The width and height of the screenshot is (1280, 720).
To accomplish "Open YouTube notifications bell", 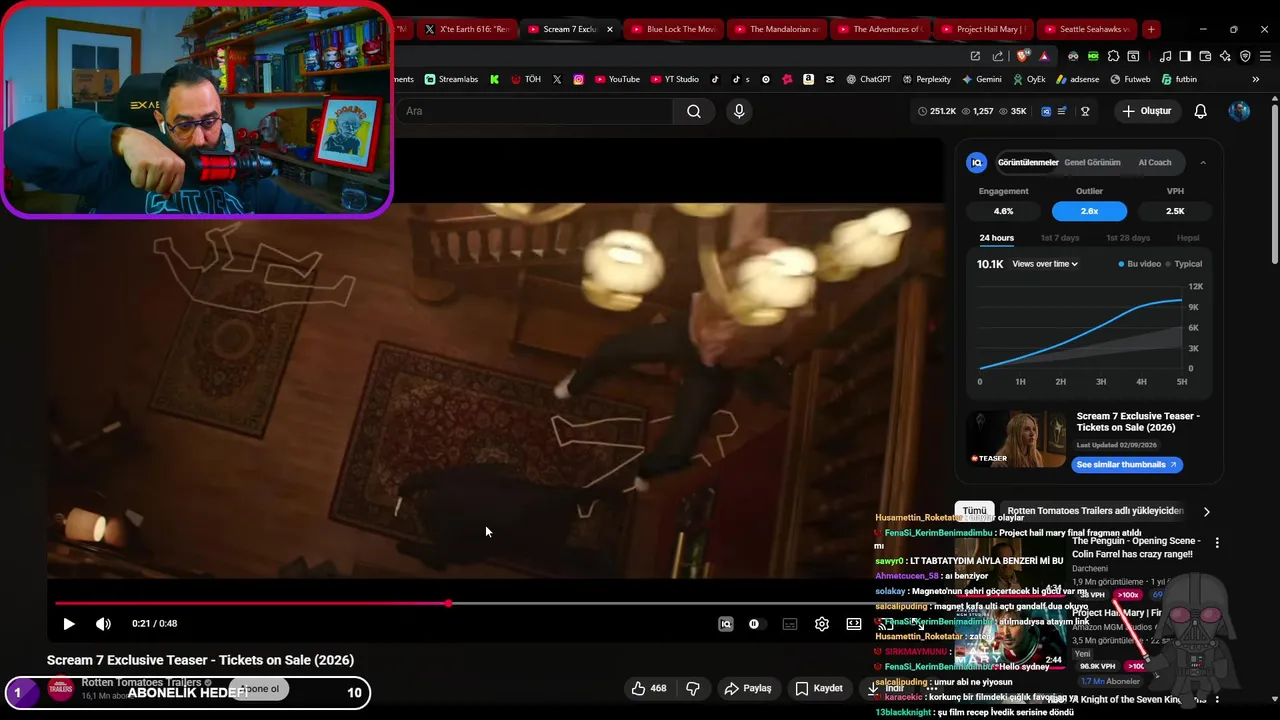I will 1201,111.
